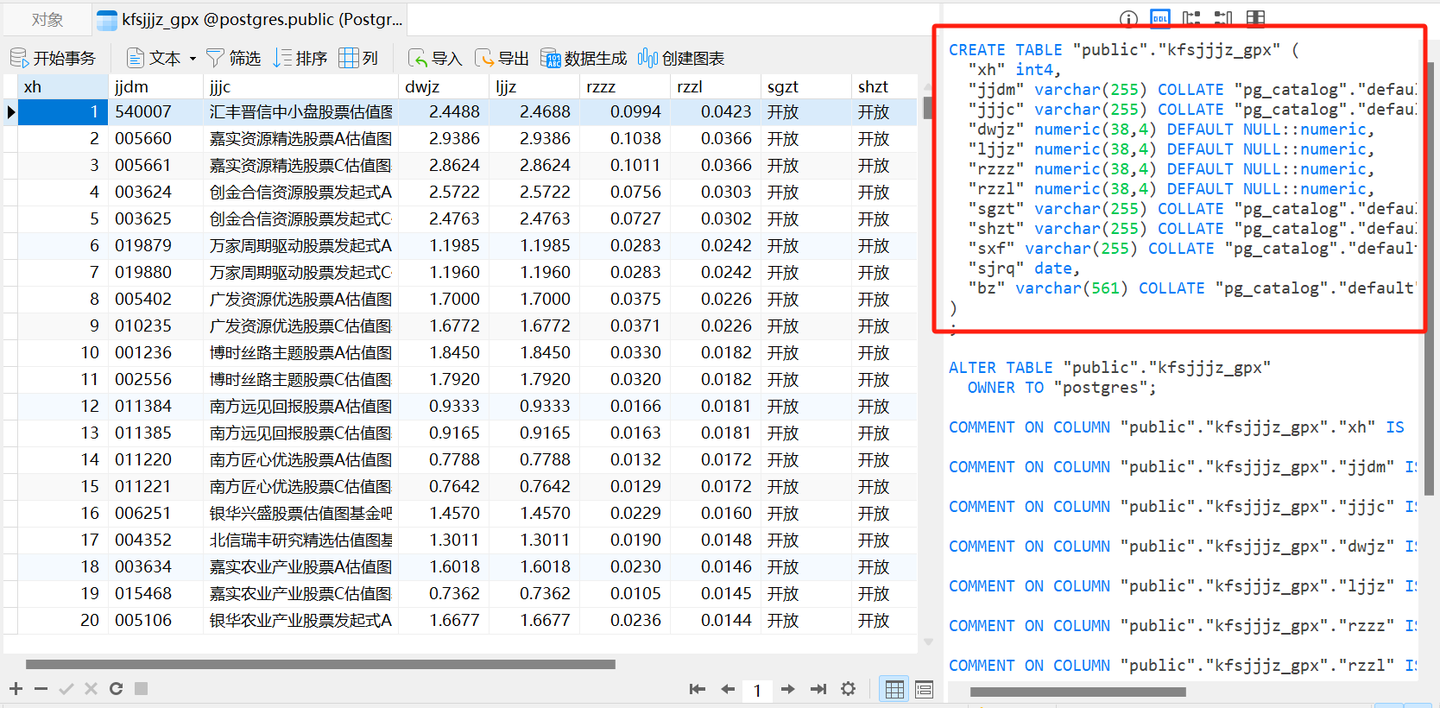Click the jjdm column header
The width and height of the screenshot is (1440, 708).
point(155,87)
